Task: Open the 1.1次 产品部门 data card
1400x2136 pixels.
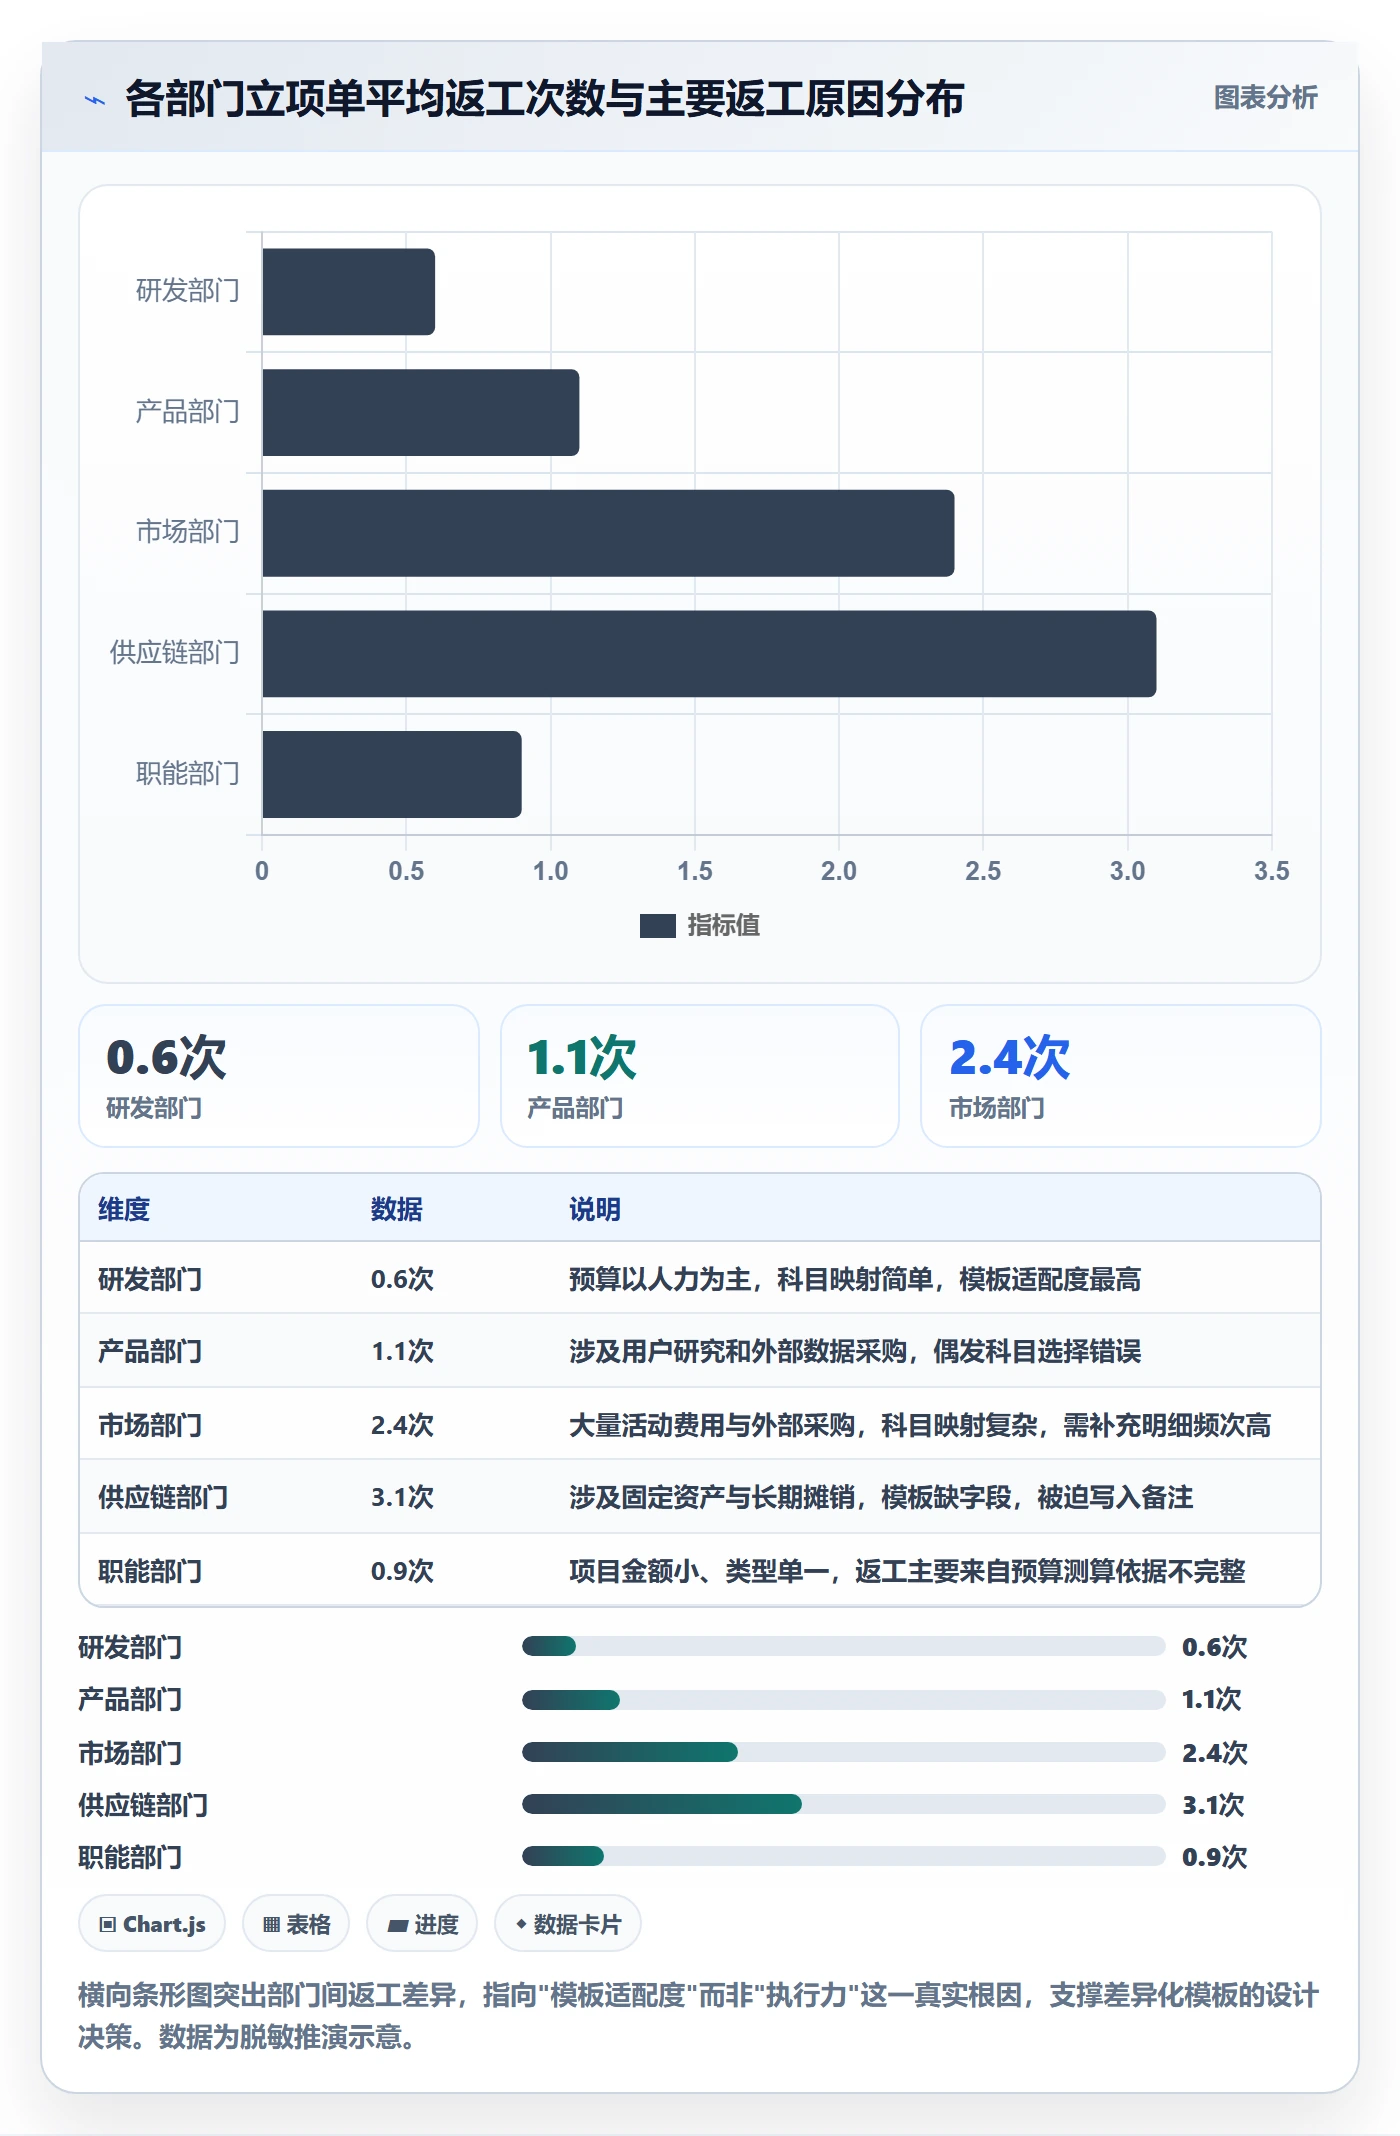Action: pos(700,1076)
